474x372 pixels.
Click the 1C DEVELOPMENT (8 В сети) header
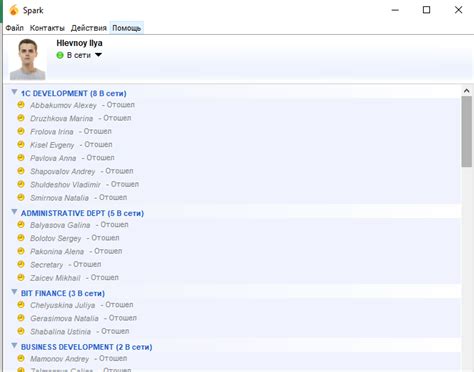click(x=74, y=93)
